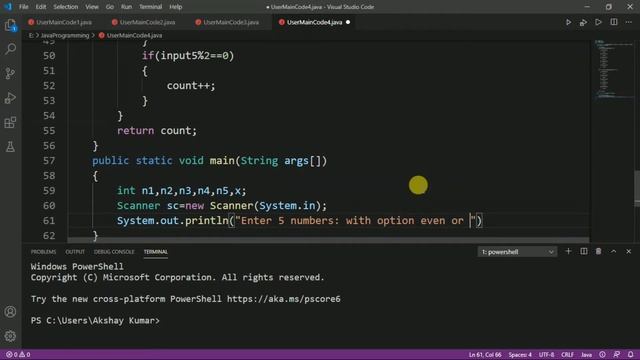The width and height of the screenshot is (640, 360).
Task: Add a new terminal with plus icon
Action: 568,251
